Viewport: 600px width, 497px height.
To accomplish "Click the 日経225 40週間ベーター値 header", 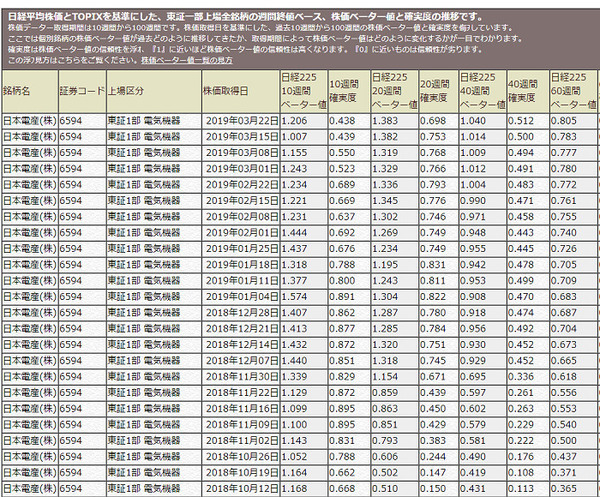I will pos(483,91).
